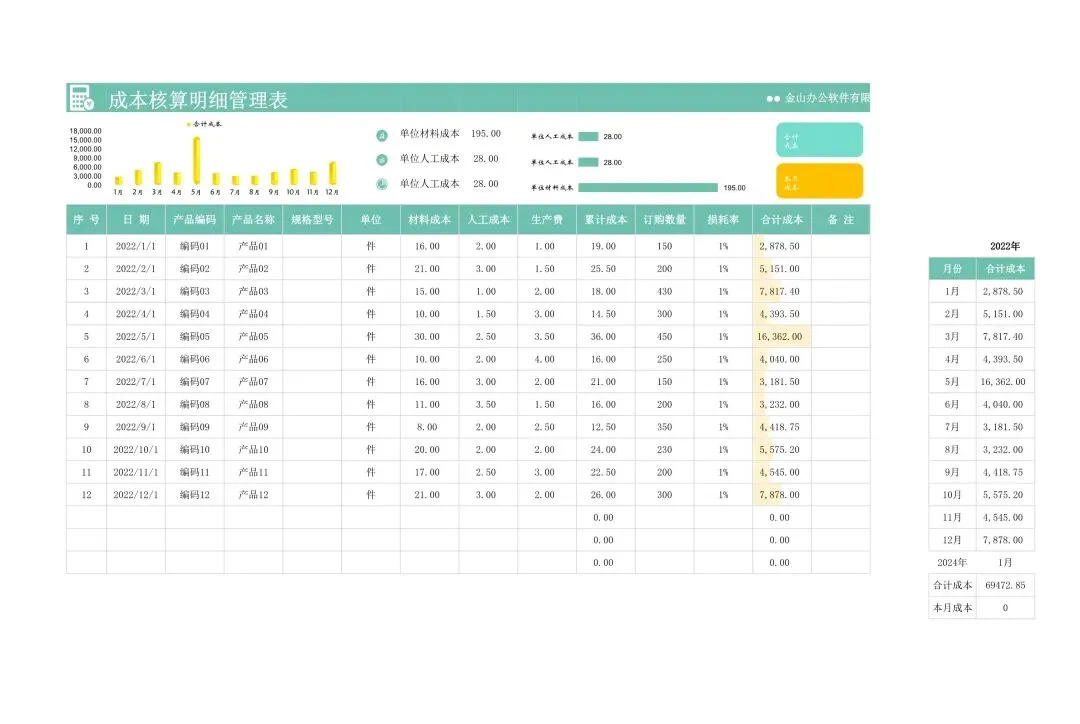The width and height of the screenshot is (1080, 724).
Task: Click the date cell 2022/1/1
Action: tap(136, 246)
